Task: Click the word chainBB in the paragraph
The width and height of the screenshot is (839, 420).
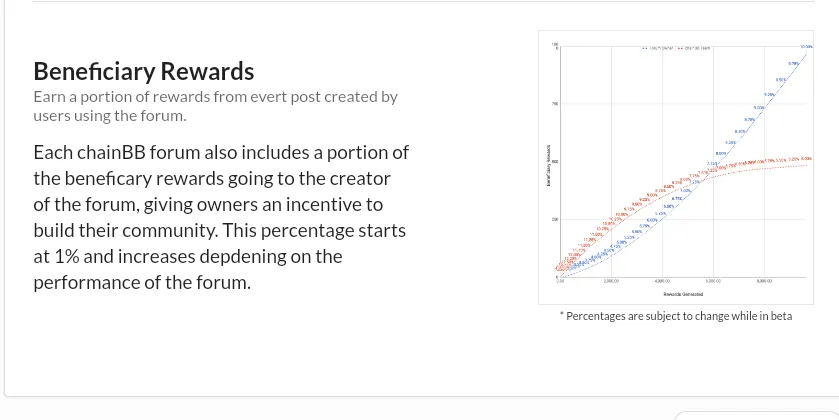Action: pos(111,152)
